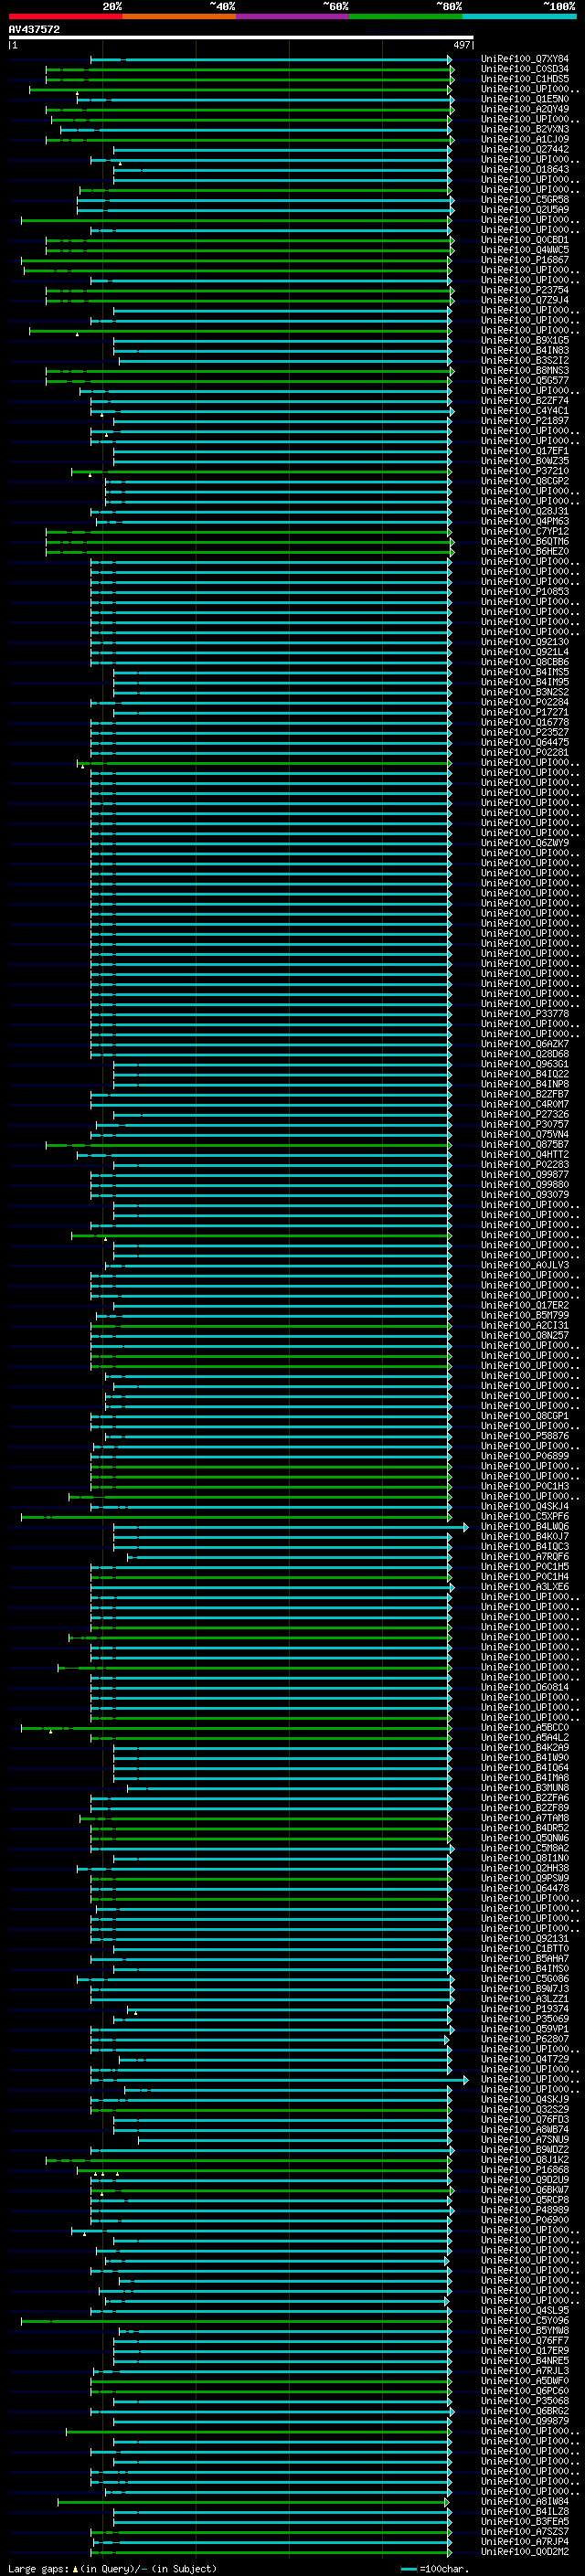585x2576 pixels.
Task: Select the UniRef100_Q2HH38 label
Action: pos(525,1868)
